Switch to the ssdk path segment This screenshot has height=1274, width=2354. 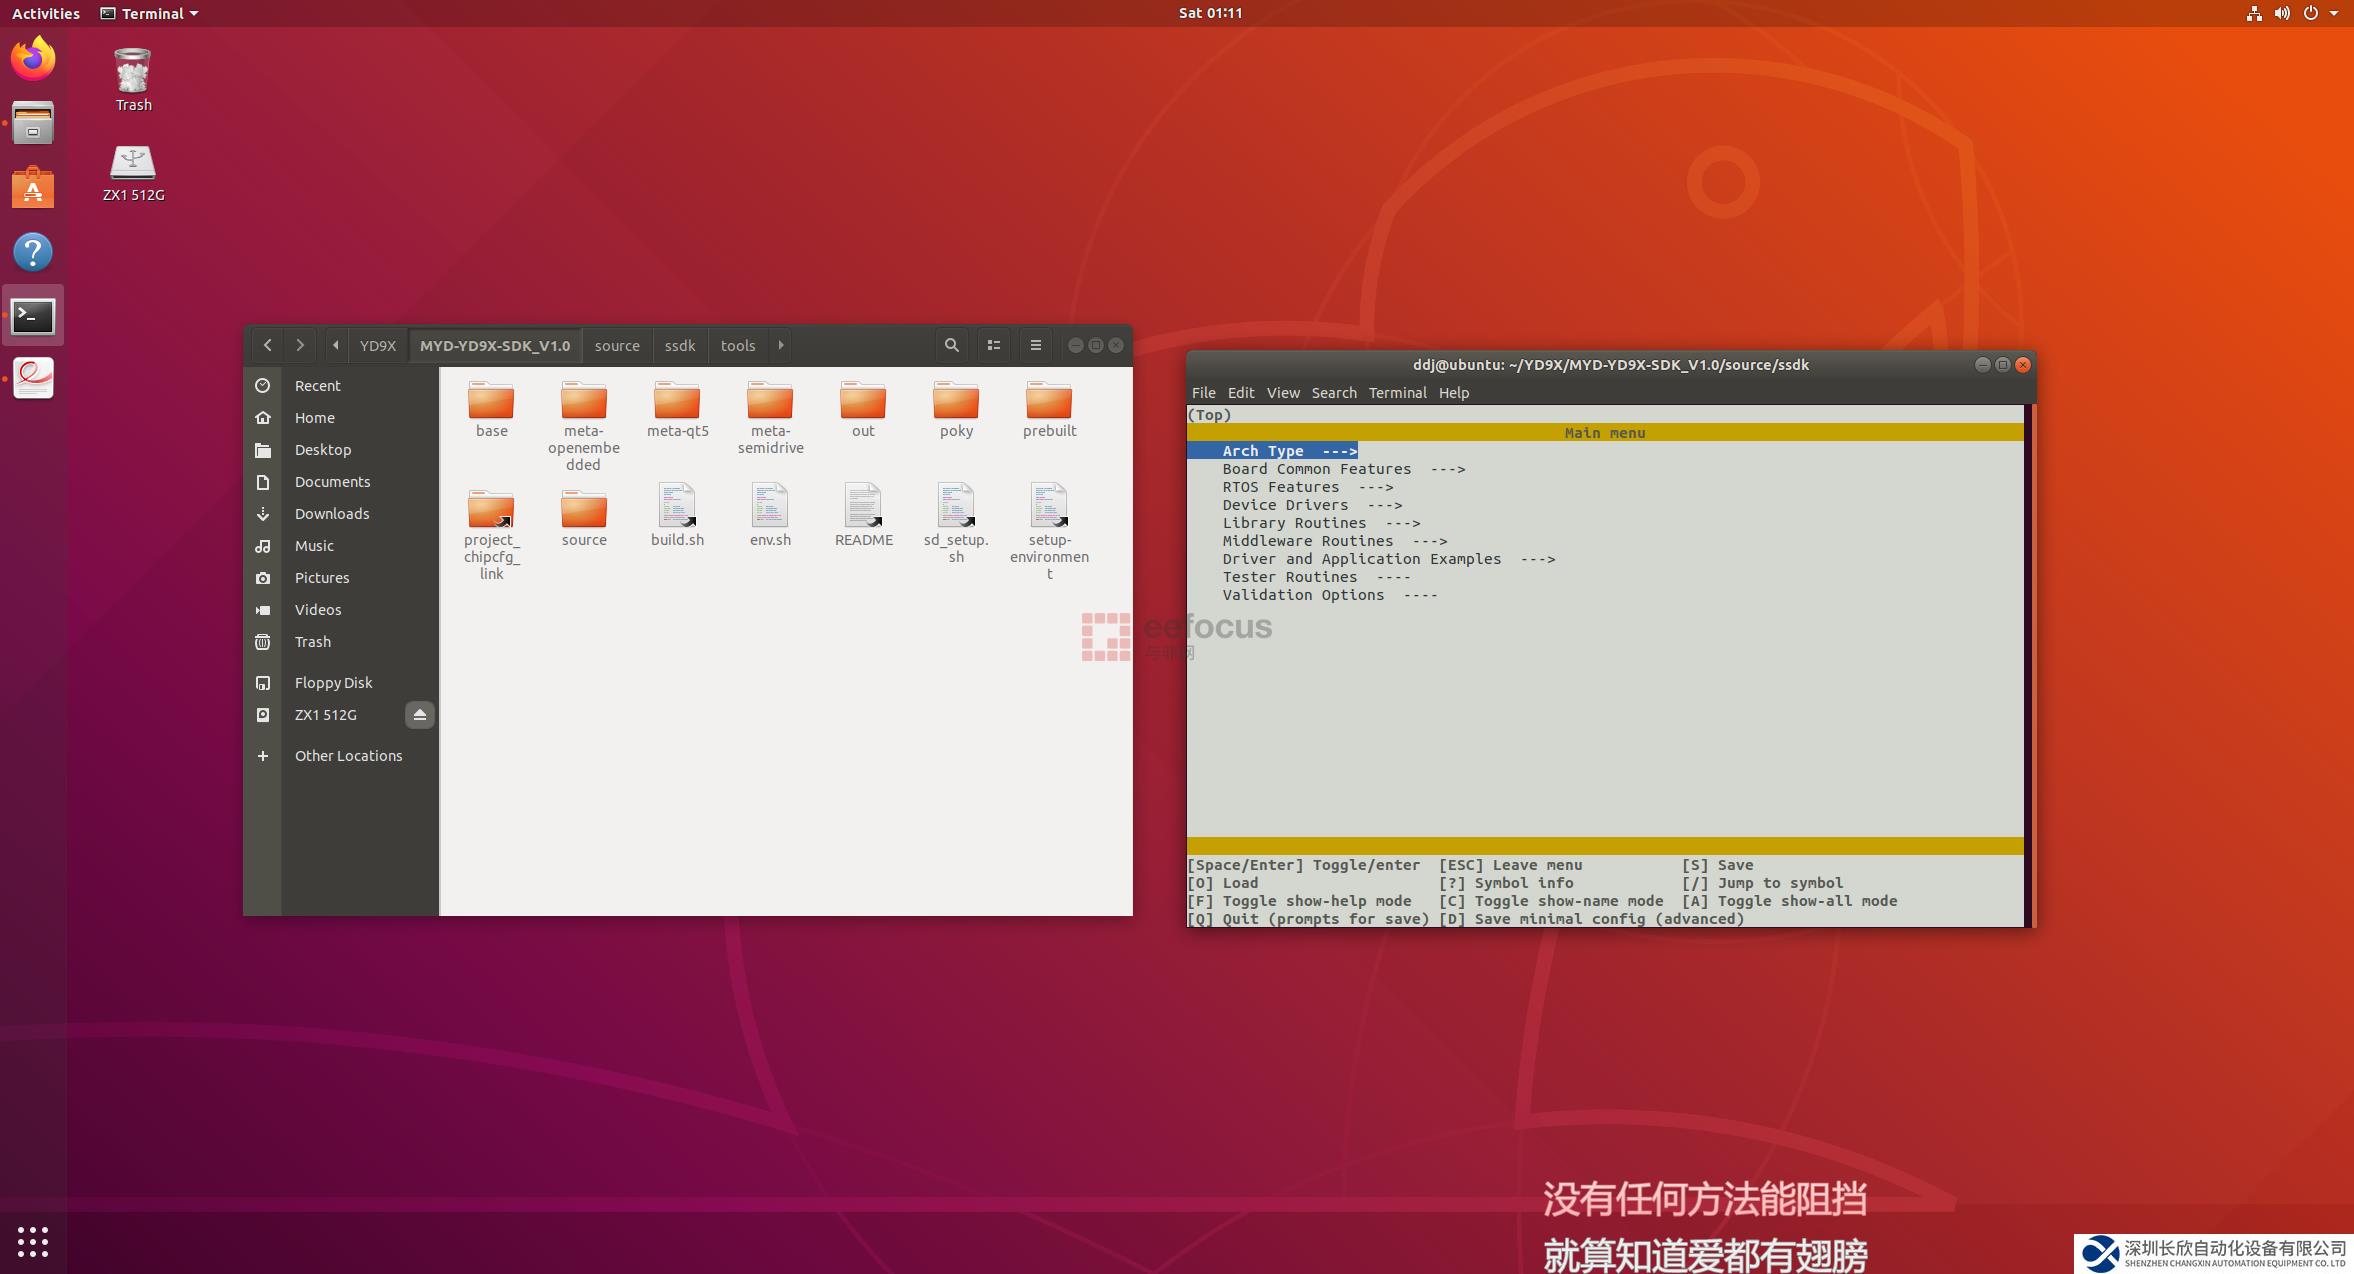click(679, 345)
